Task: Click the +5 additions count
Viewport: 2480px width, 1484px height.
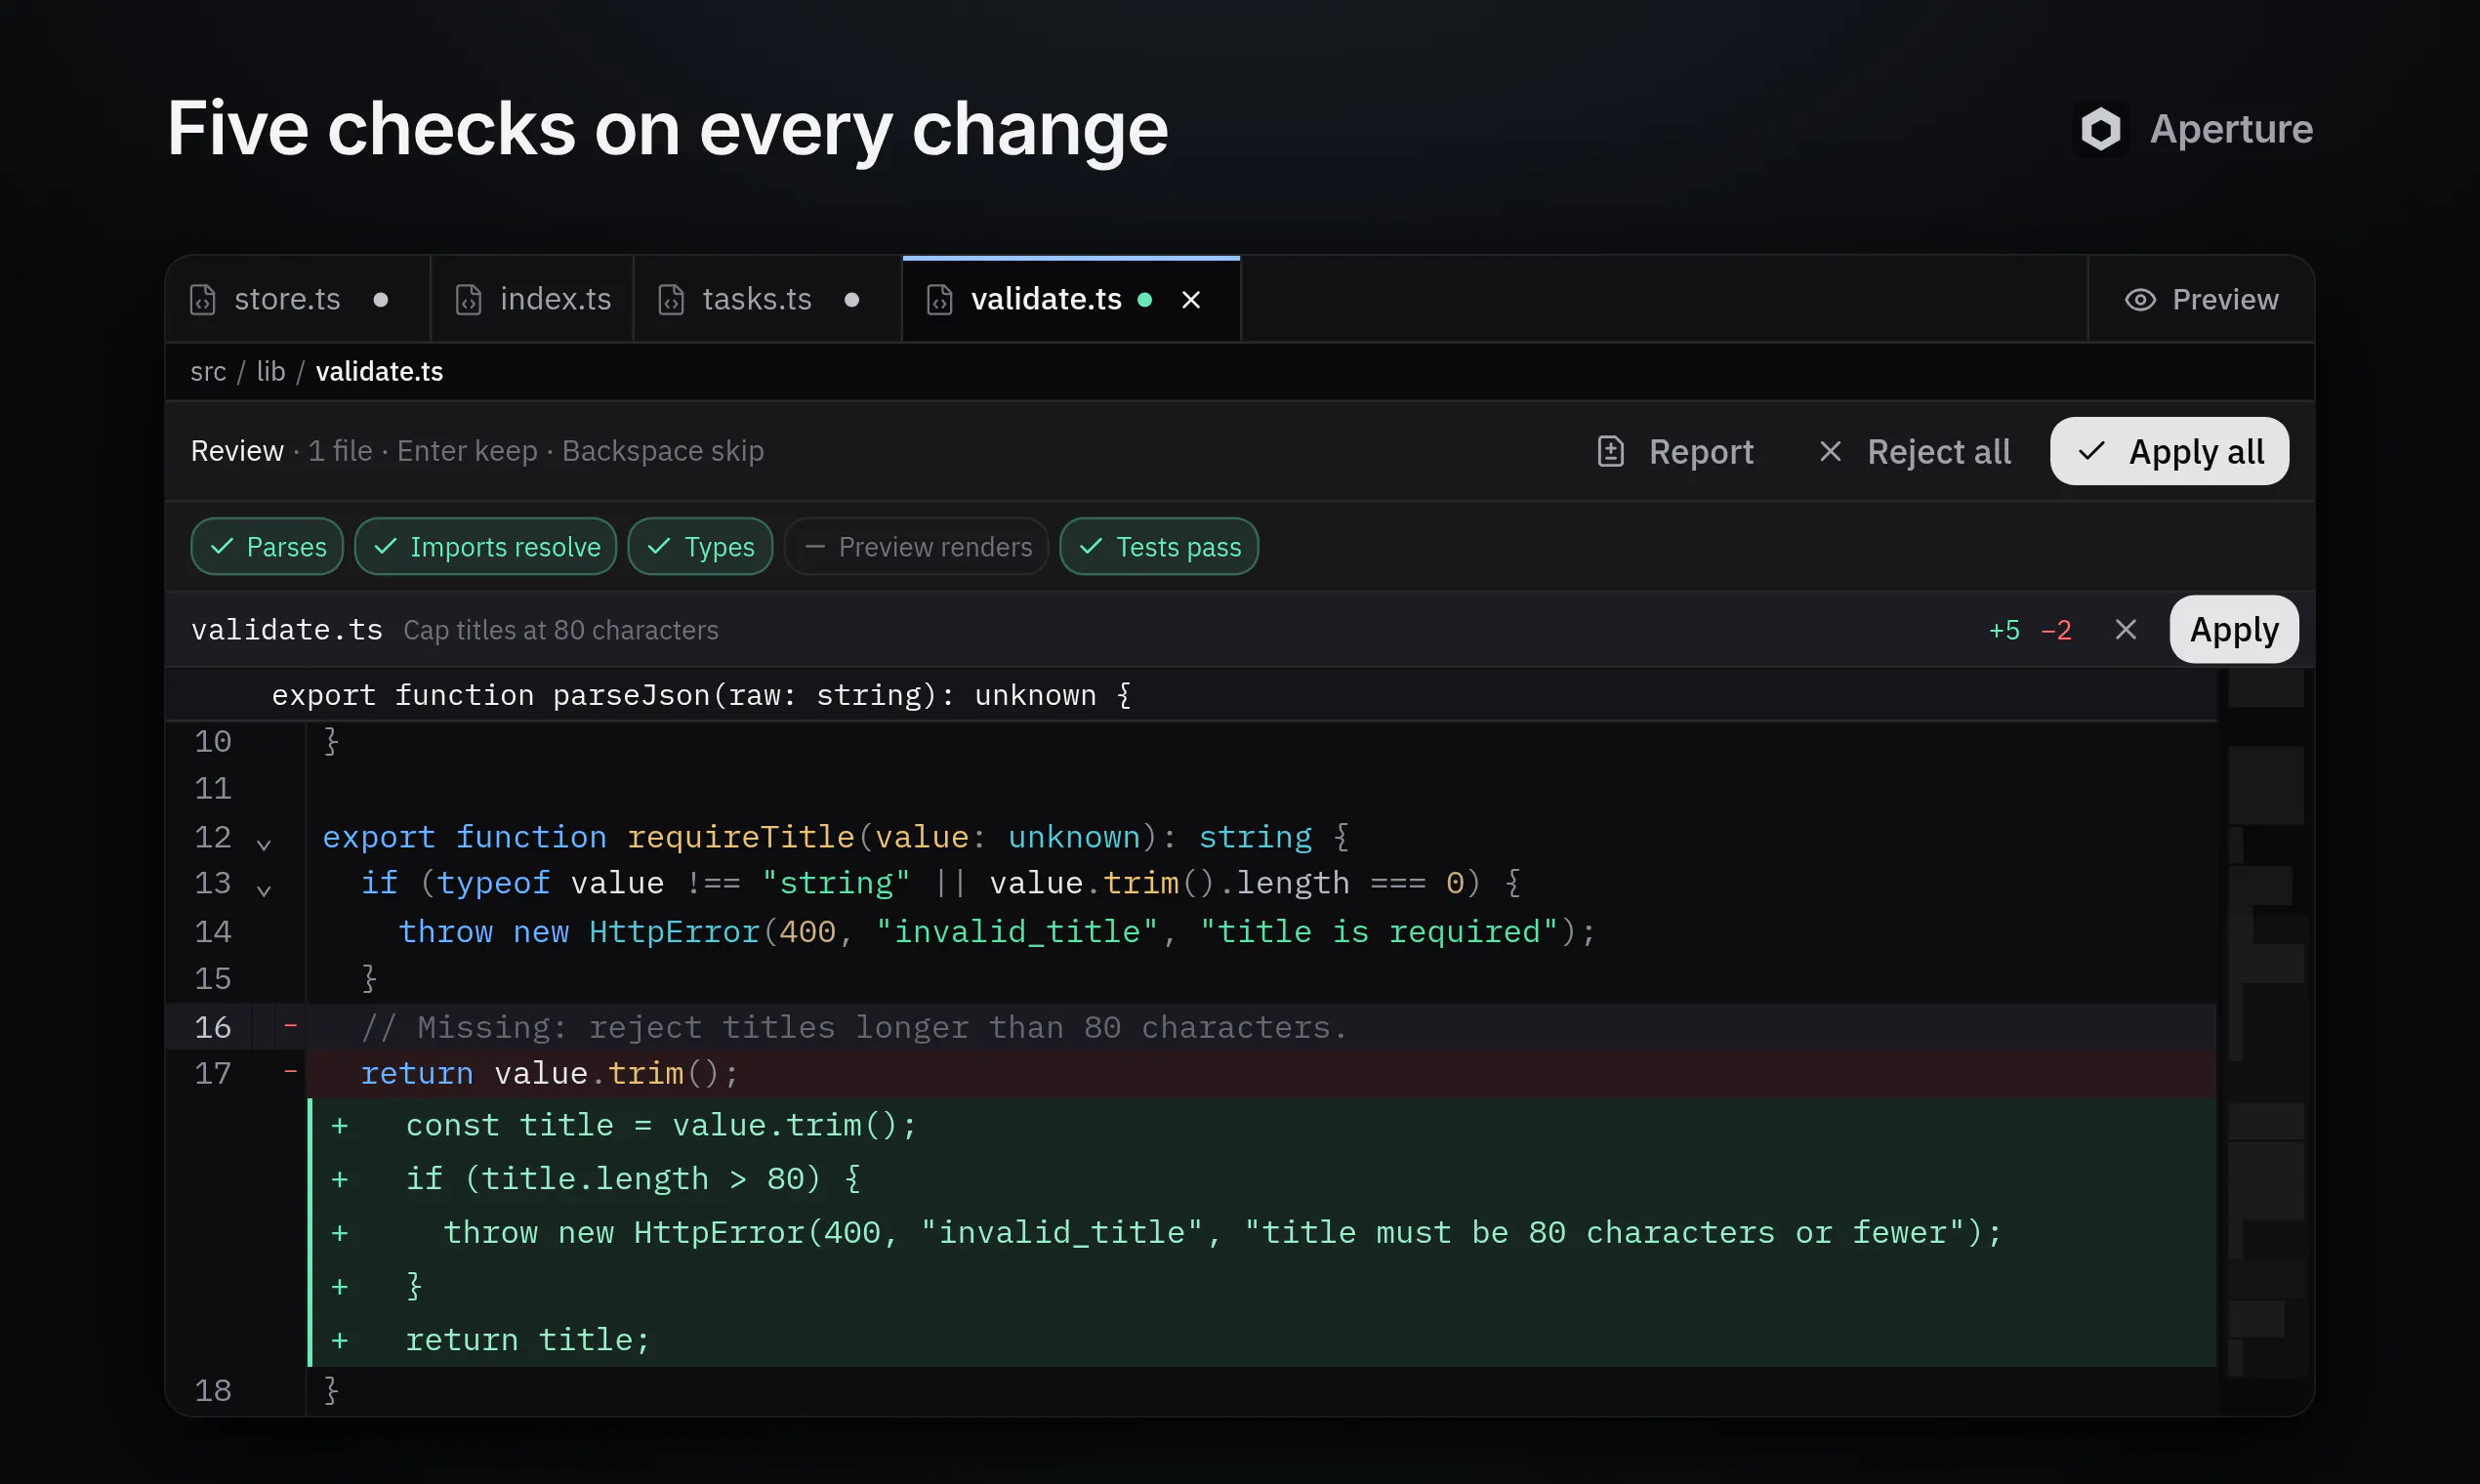Action: (2003, 630)
